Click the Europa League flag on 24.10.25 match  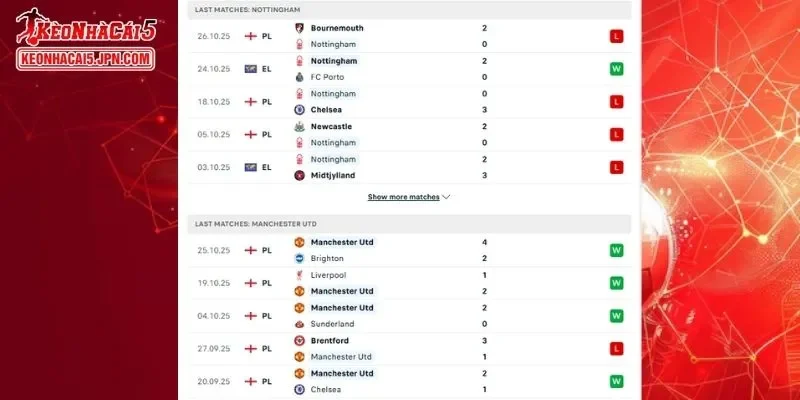coord(251,69)
